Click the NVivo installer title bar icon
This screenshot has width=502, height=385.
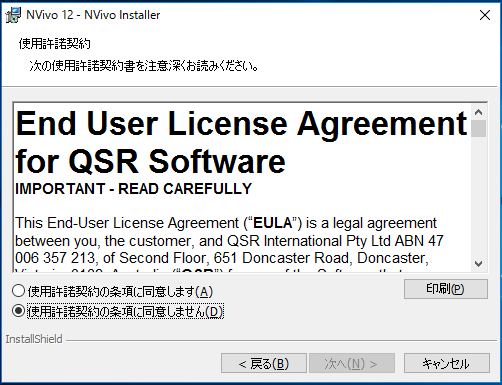13,15
